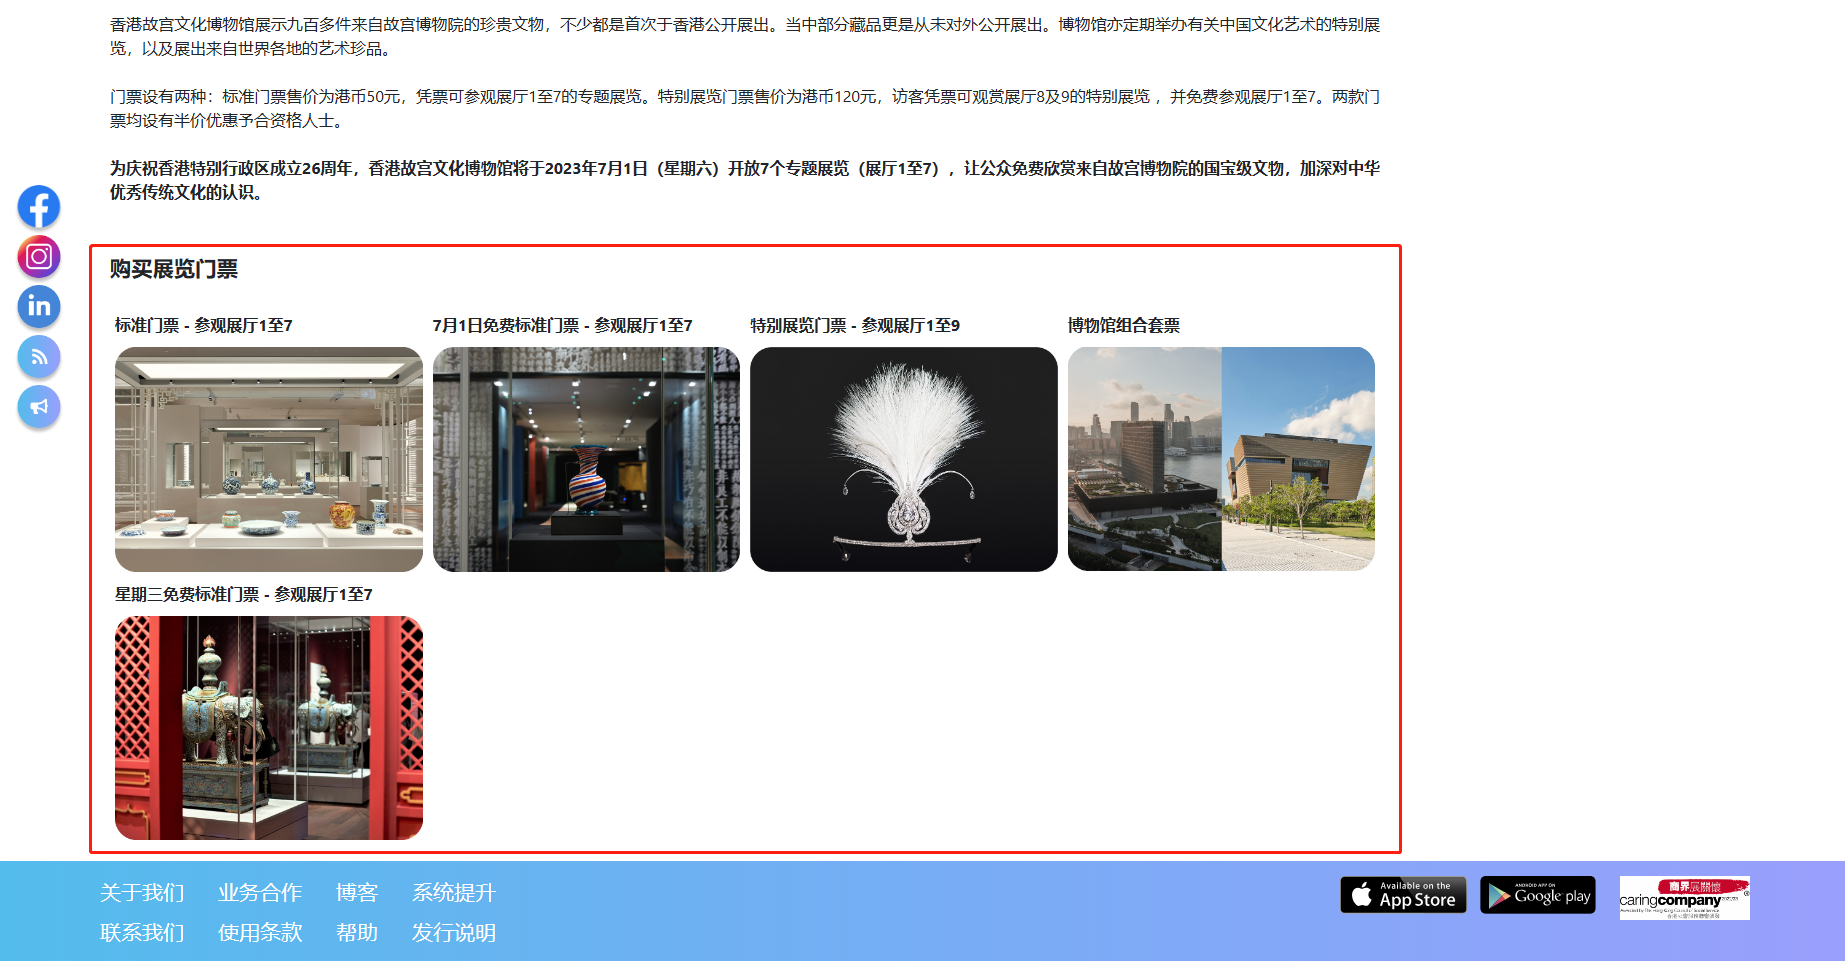The height and width of the screenshot is (961, 1845).
Task: Click the Instagram icon in sidebar
Action: click(x=39, y=257)
